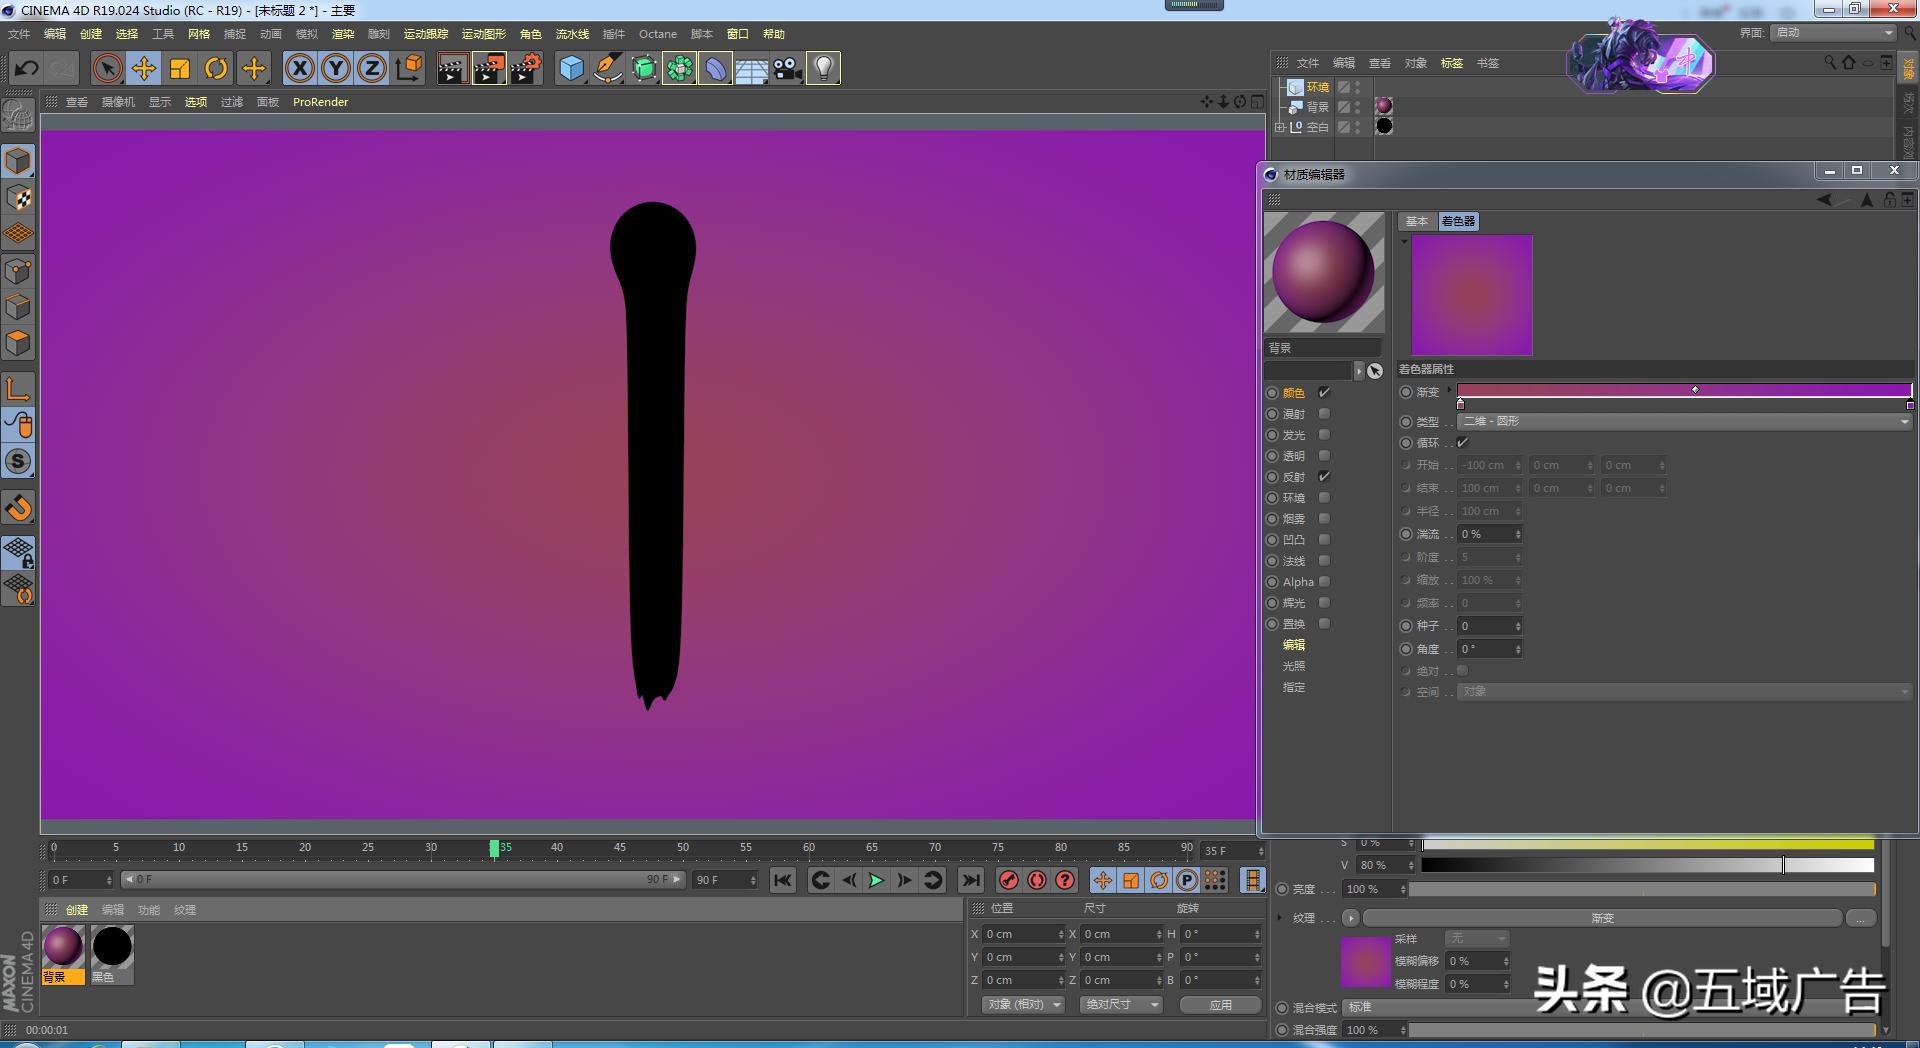1920x1048 pixels.
Task: Enable the Alpha channel checkbox
Action: pyautogui.click(x=1324, y=582)
